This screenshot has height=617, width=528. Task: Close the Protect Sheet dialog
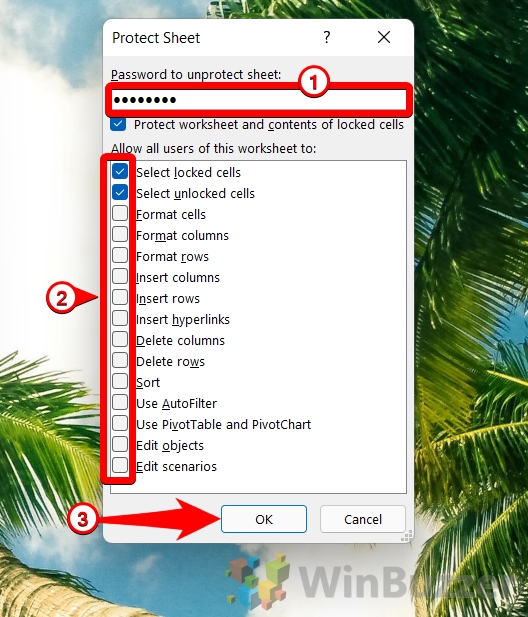coord(384,37)
